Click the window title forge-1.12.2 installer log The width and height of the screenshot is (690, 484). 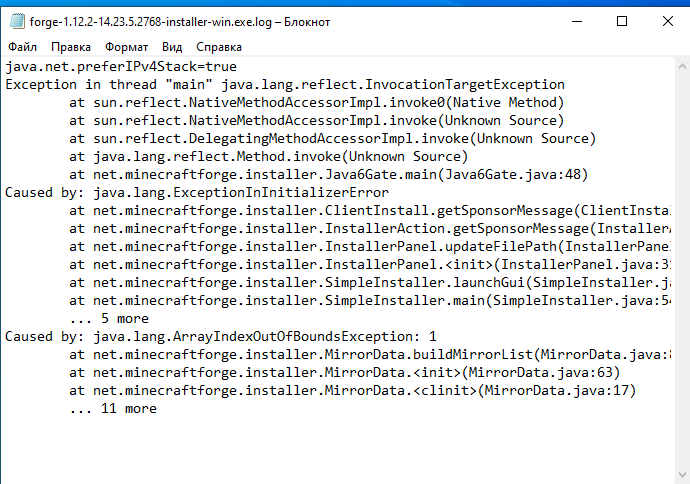pyautogui.click(x=180, y=22)
